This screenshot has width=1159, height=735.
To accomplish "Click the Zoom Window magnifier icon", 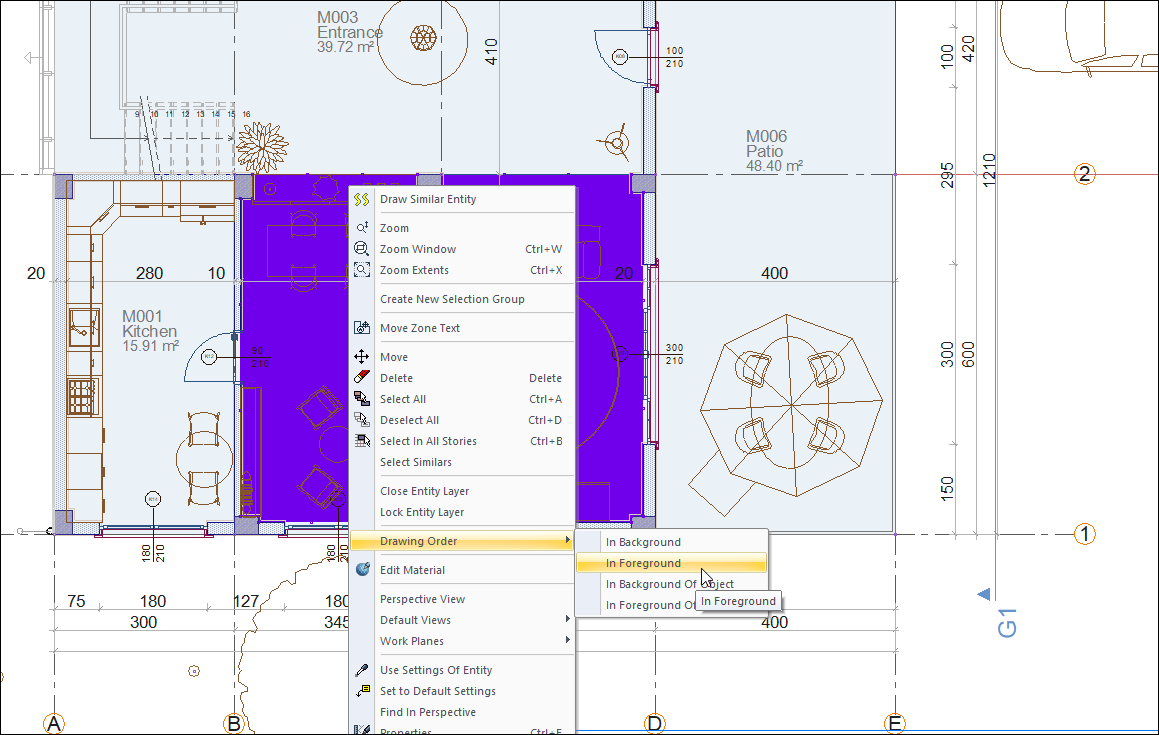I will (362, 249).
